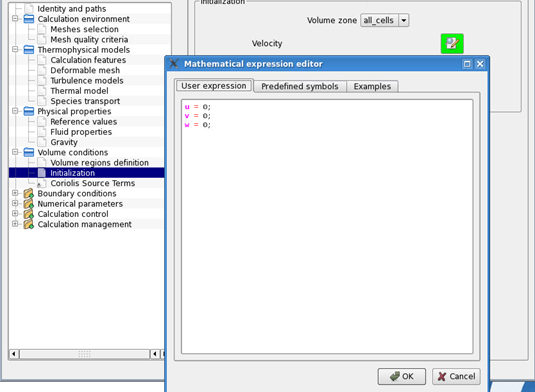Expand the Boundary conditions tree node
Viewport: 535px width, 392px height.
coord(15,193)
